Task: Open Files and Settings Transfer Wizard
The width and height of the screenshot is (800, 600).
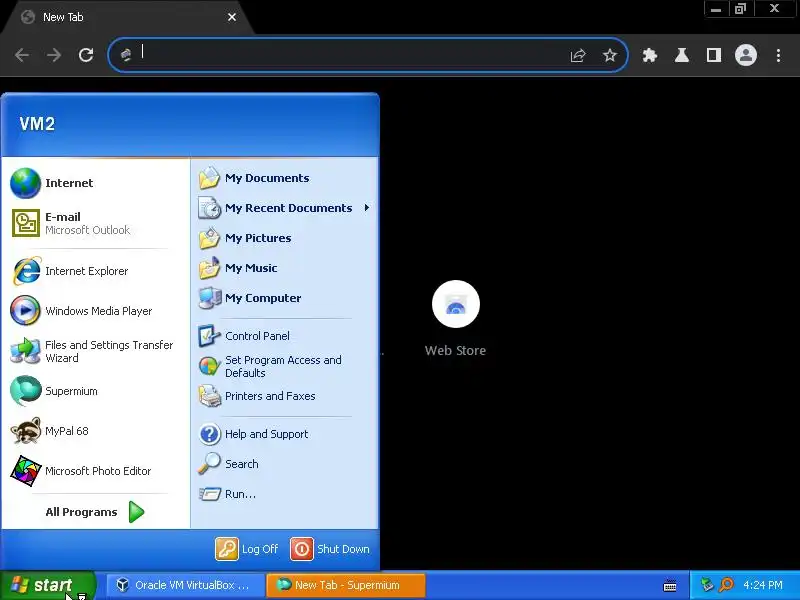Action: click(94, 351)
